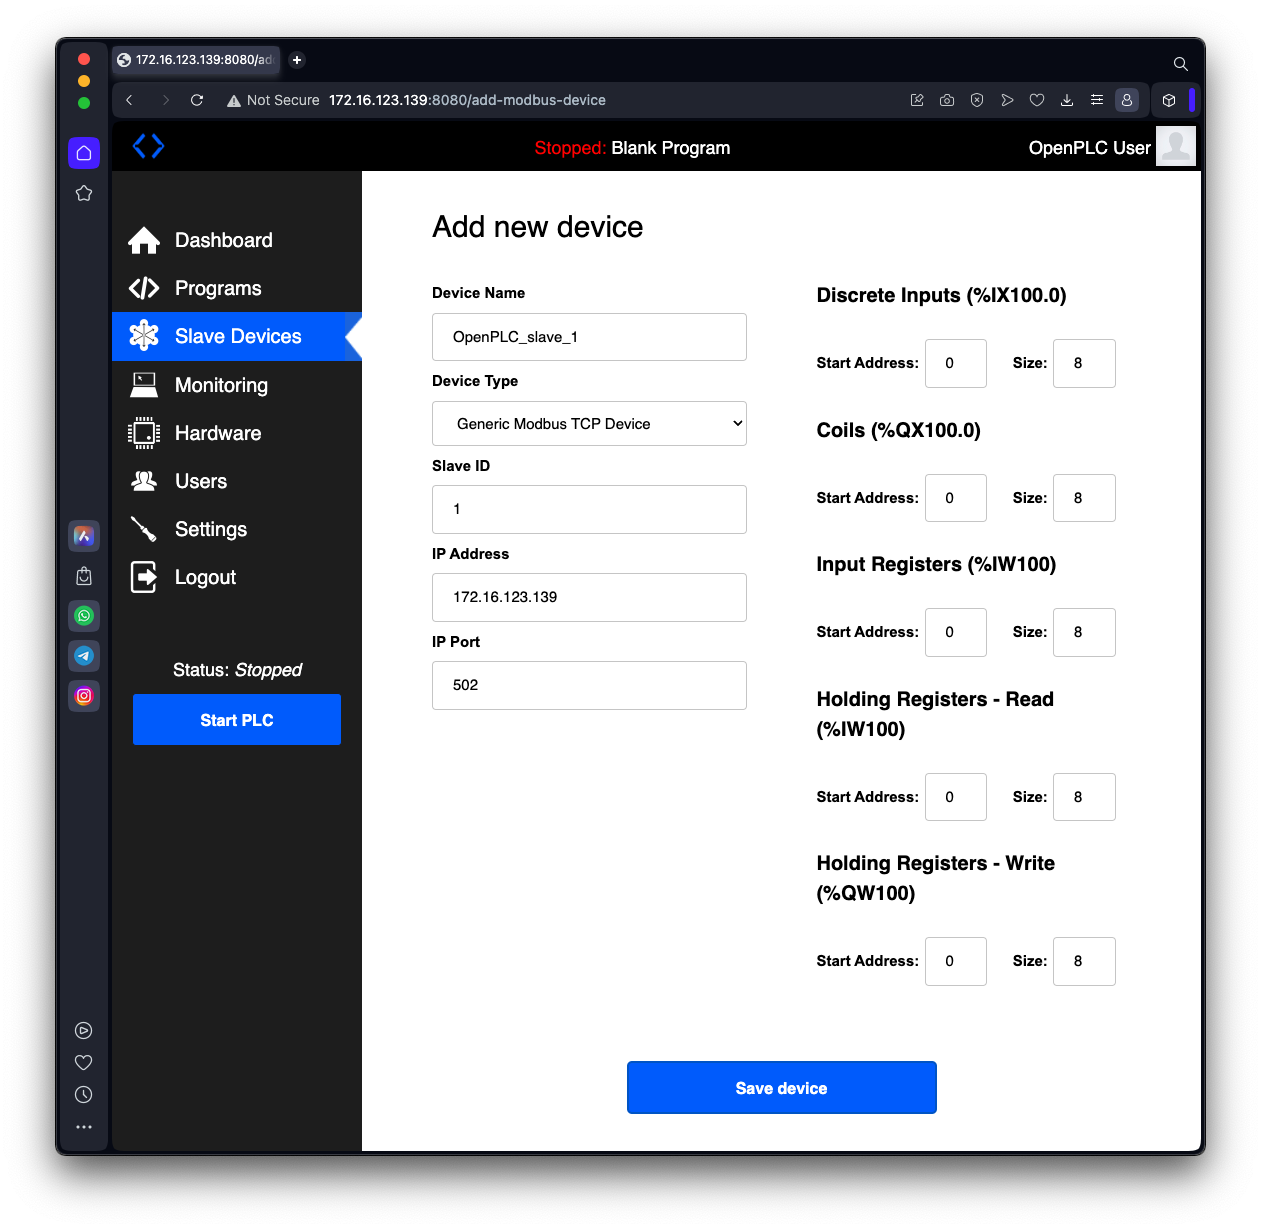
Task: Open Settings menu item
Action: click(x=211, y=529)
